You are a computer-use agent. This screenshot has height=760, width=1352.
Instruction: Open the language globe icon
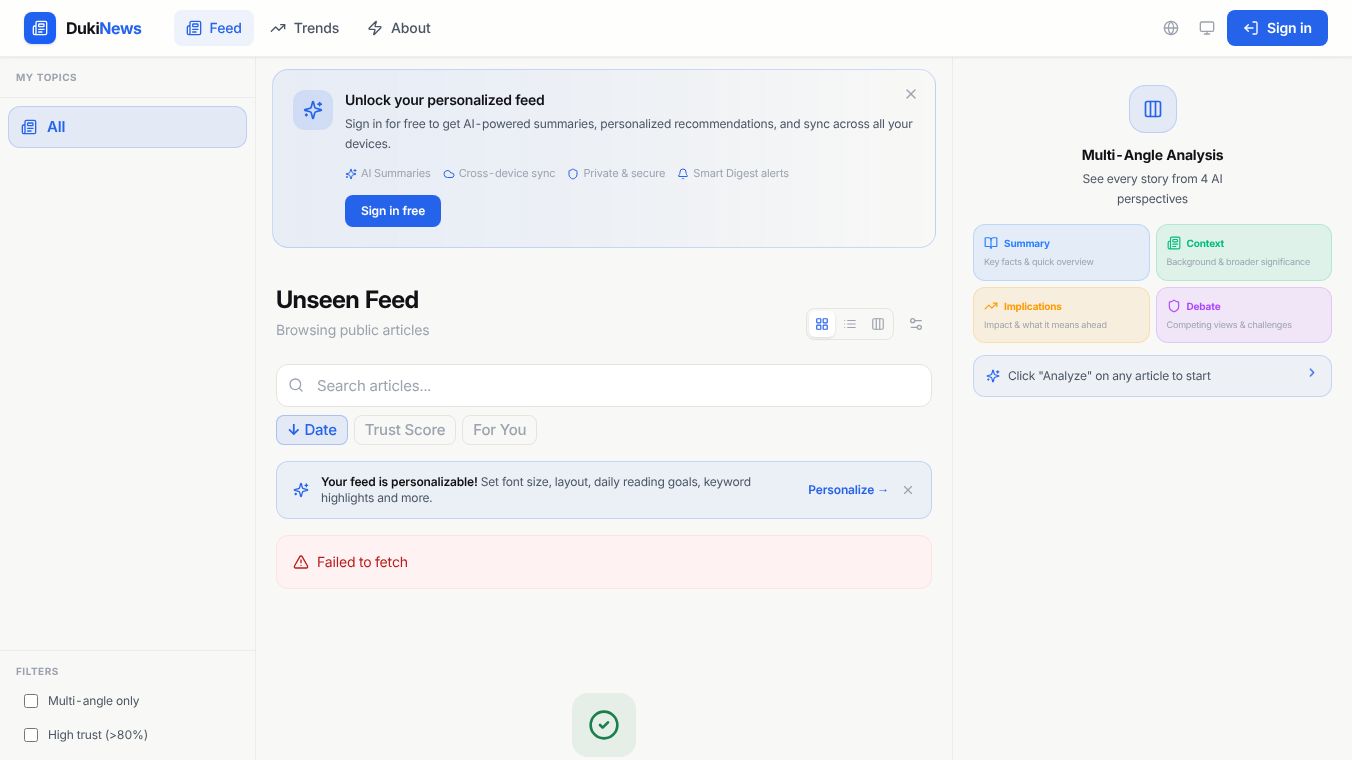click(x=1171, y=28)
